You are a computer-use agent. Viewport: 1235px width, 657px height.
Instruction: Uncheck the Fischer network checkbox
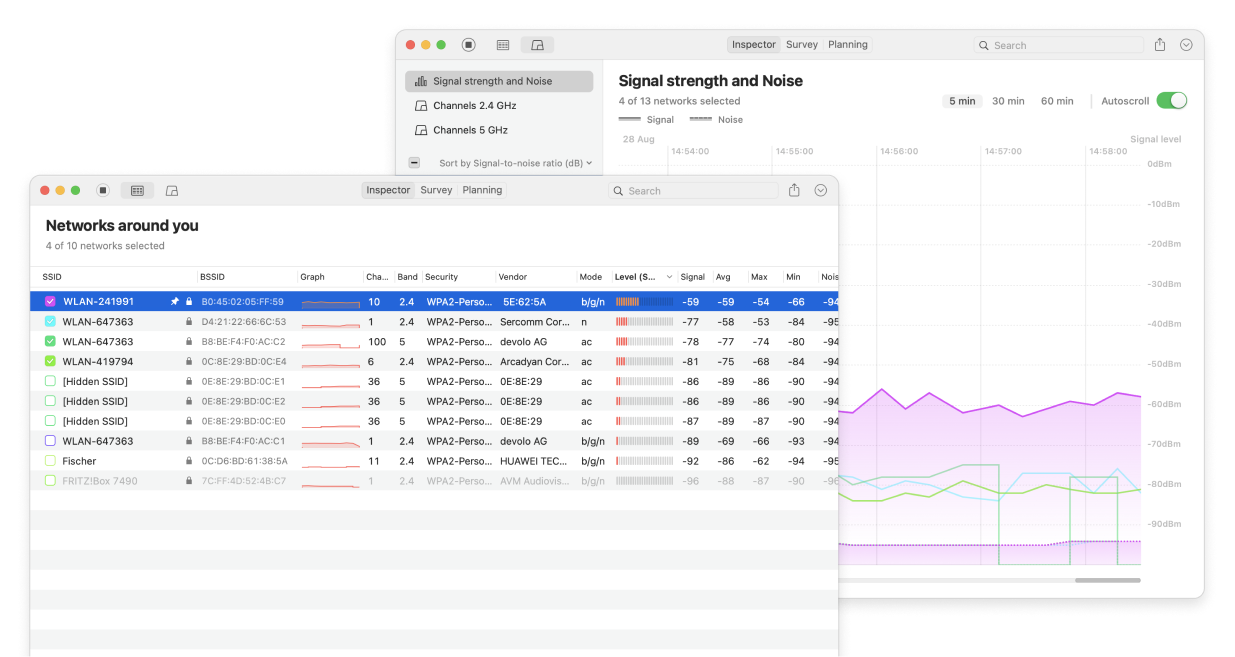(x=50, y=460)
